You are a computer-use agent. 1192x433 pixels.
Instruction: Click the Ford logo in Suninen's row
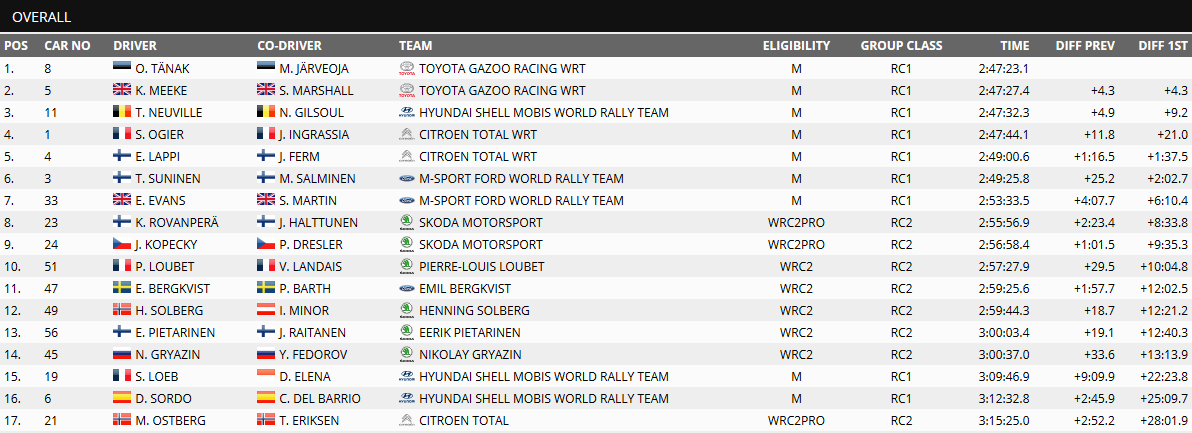407,179
